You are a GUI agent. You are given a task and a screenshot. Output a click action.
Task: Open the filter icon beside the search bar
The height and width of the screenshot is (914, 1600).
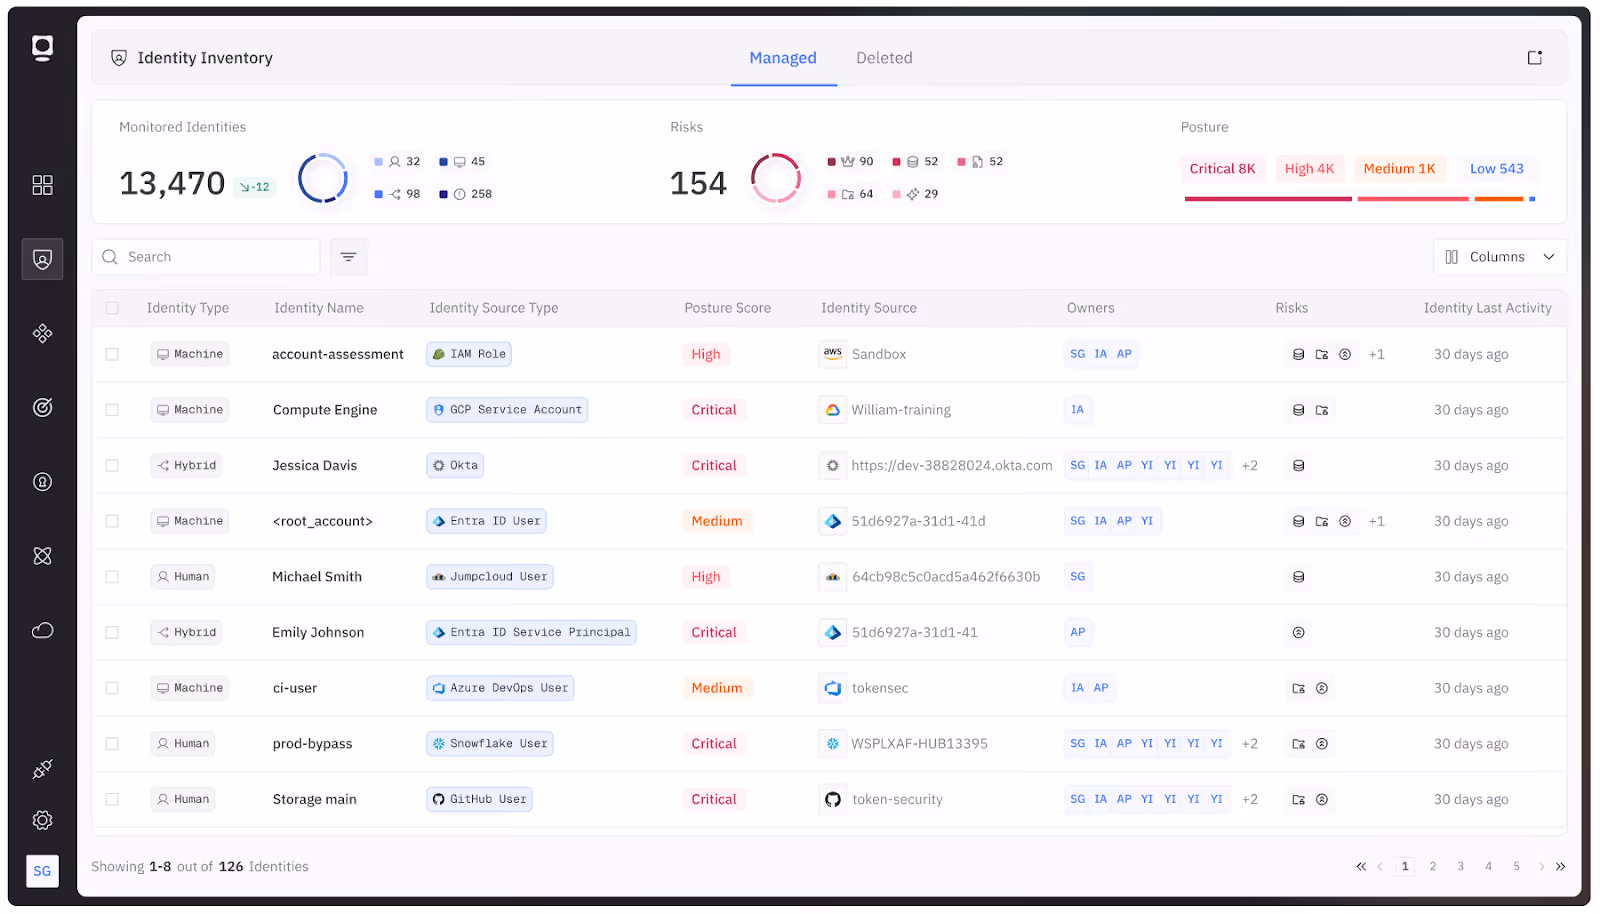348,256
